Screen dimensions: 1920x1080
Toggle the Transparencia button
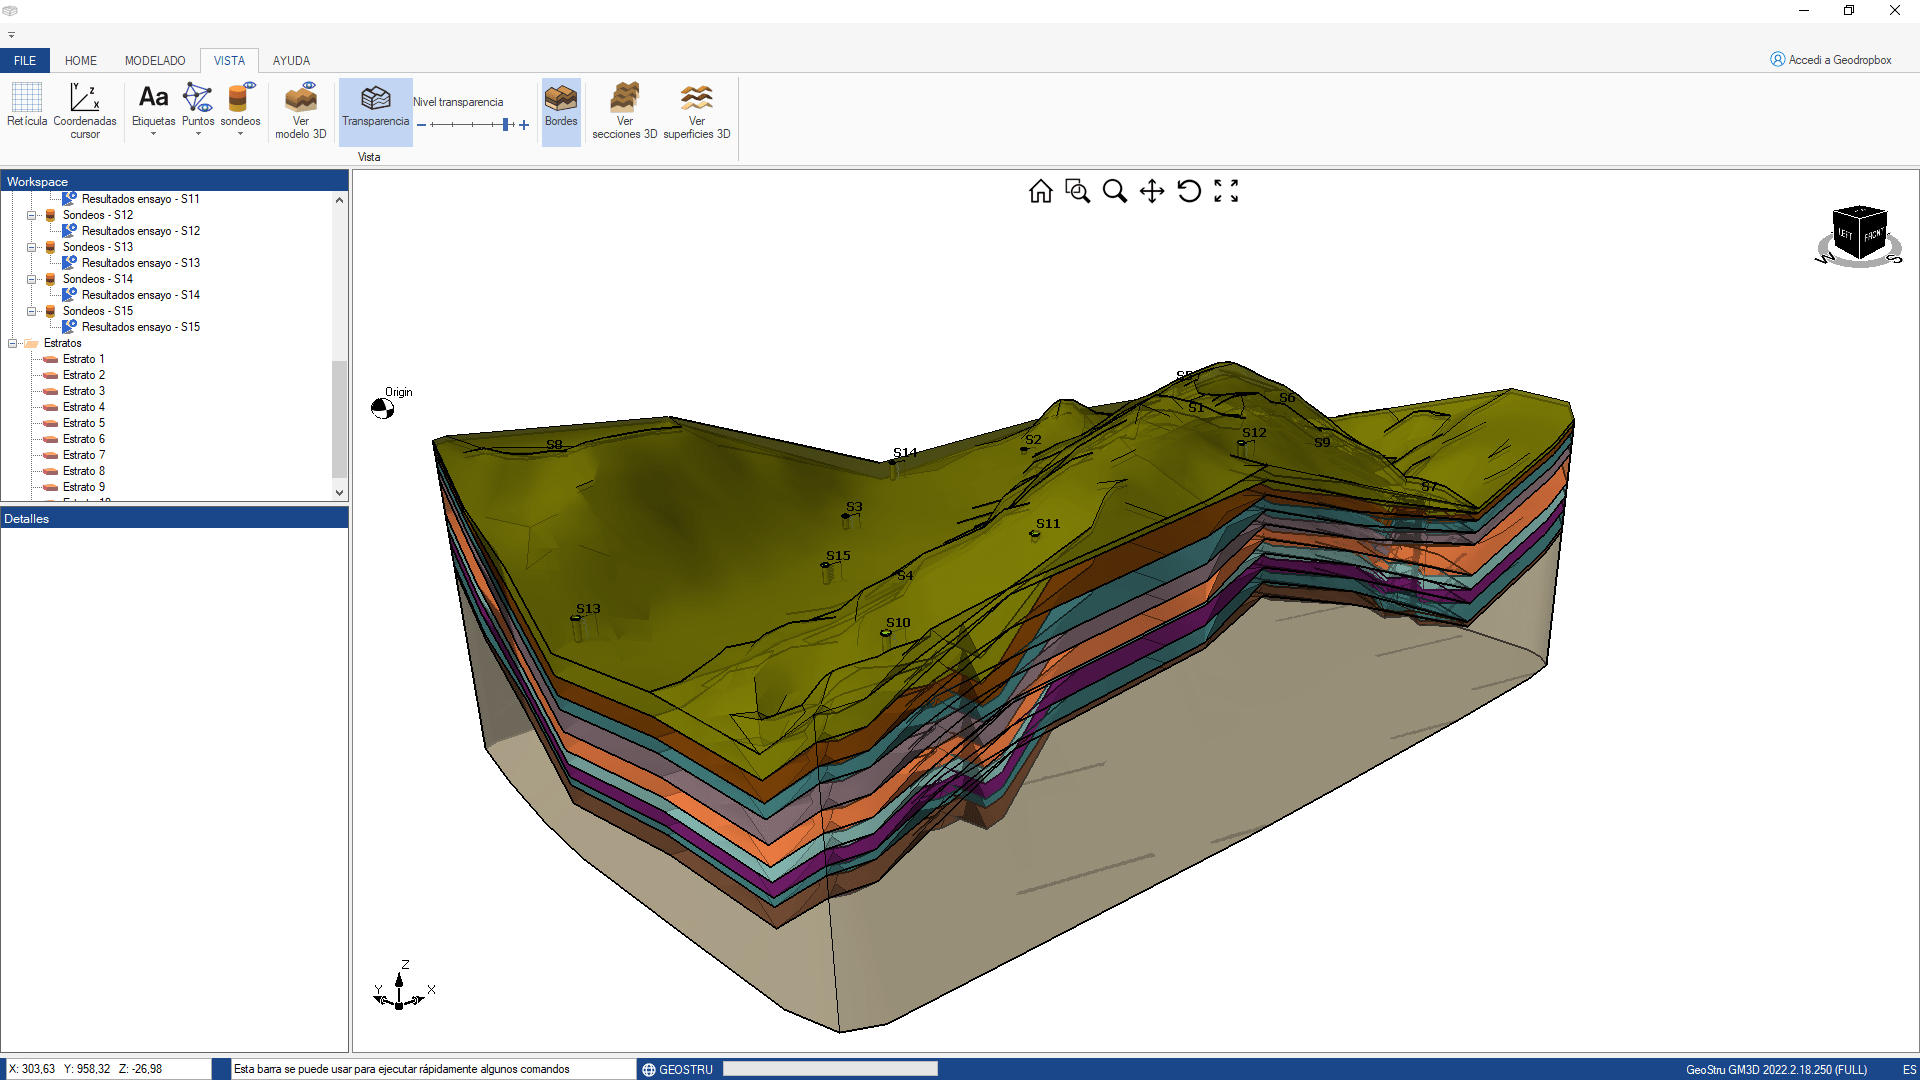coord(375,110)
